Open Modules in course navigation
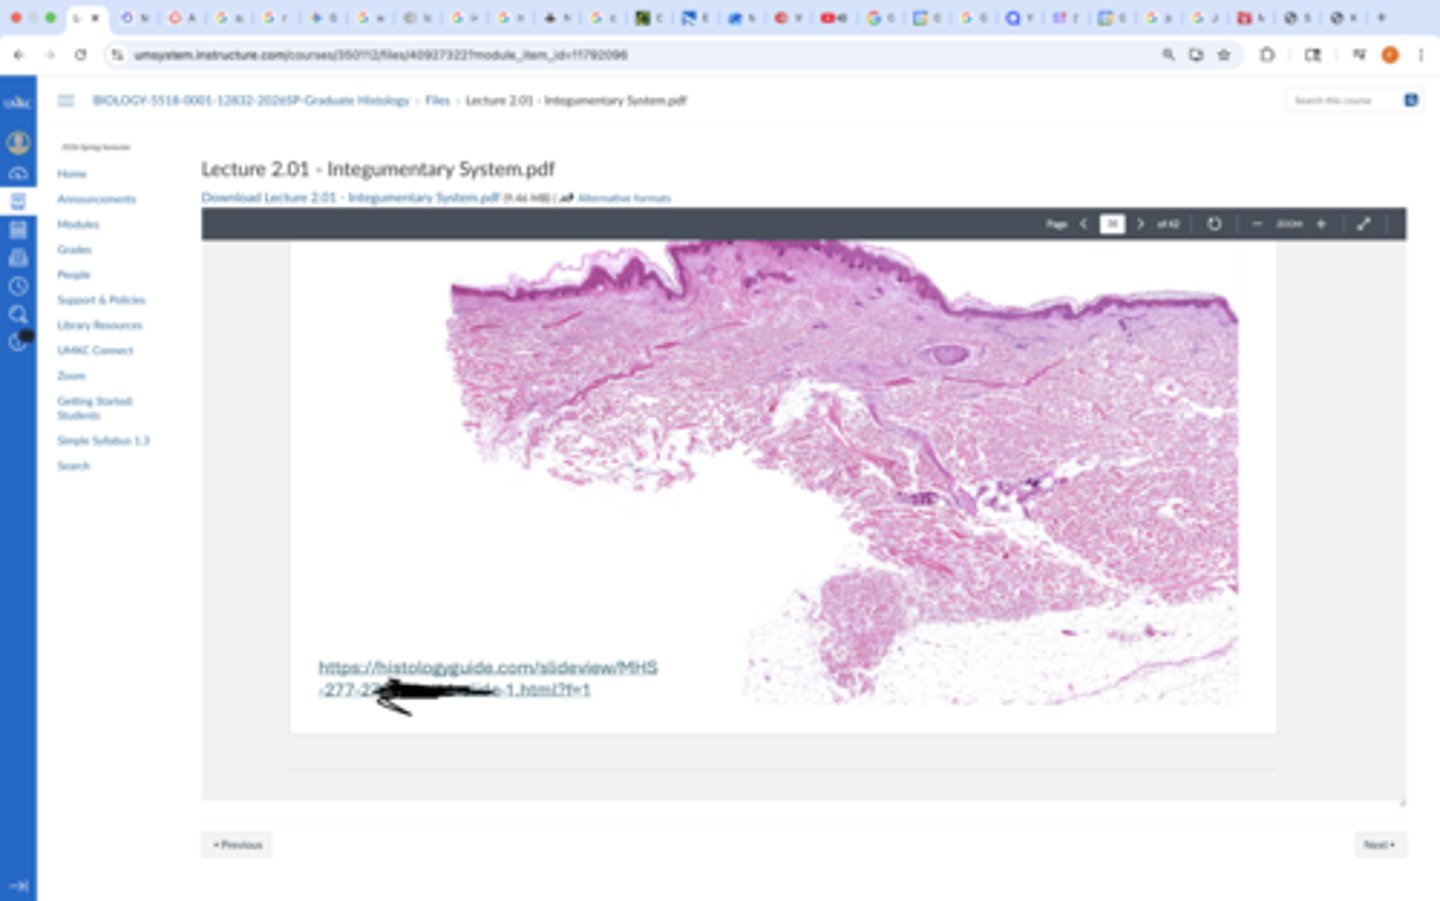Screen dimensions: 1440x901 coord(78,224)
